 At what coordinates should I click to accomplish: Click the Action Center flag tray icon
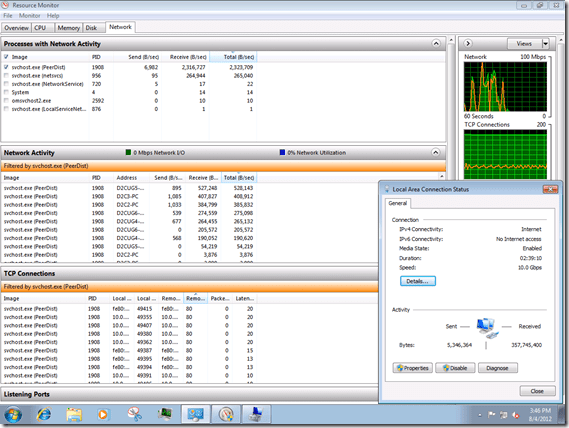tap(491, 415)
